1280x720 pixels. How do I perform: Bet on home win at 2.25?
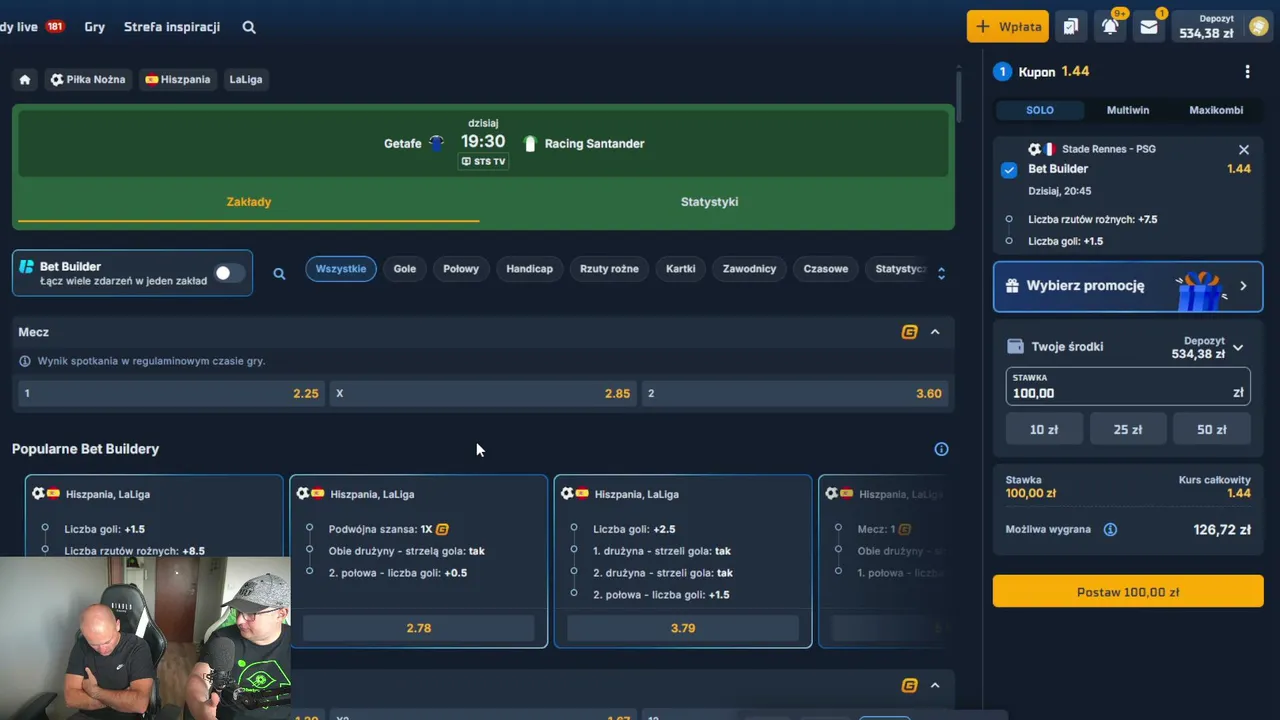click(x=171, y=394)
